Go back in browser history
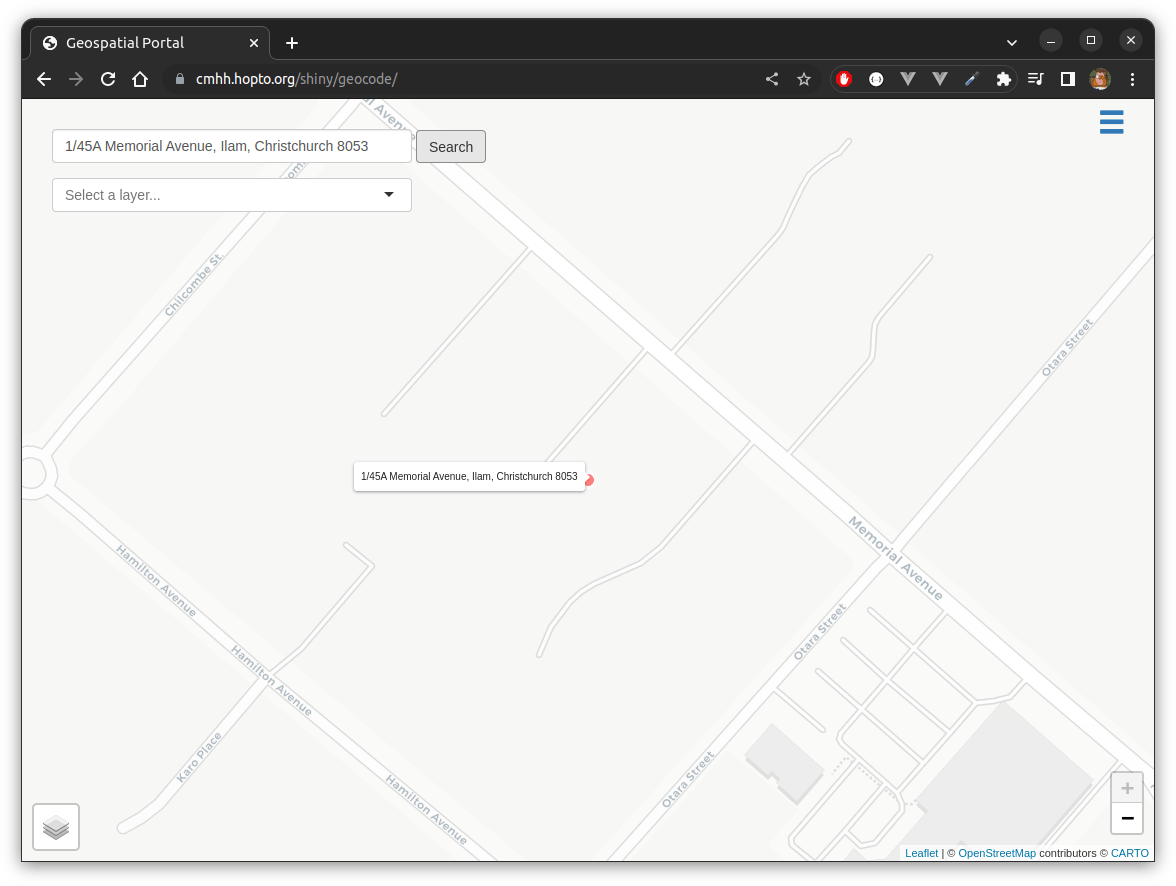 pos(44,79)
